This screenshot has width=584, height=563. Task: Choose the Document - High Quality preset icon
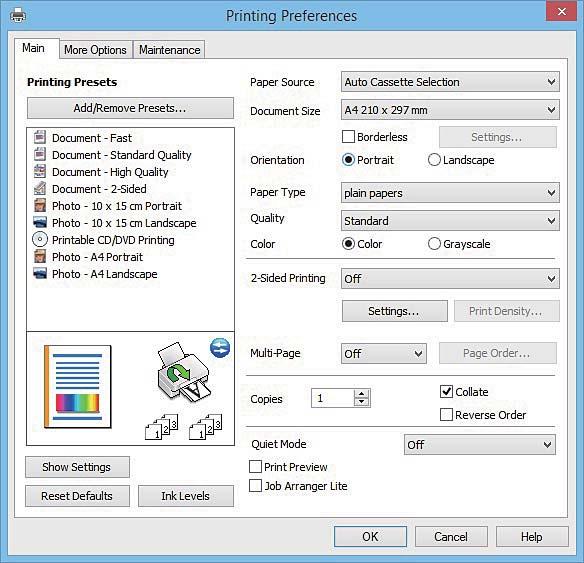pyautogui.click(x=40, y=171)
